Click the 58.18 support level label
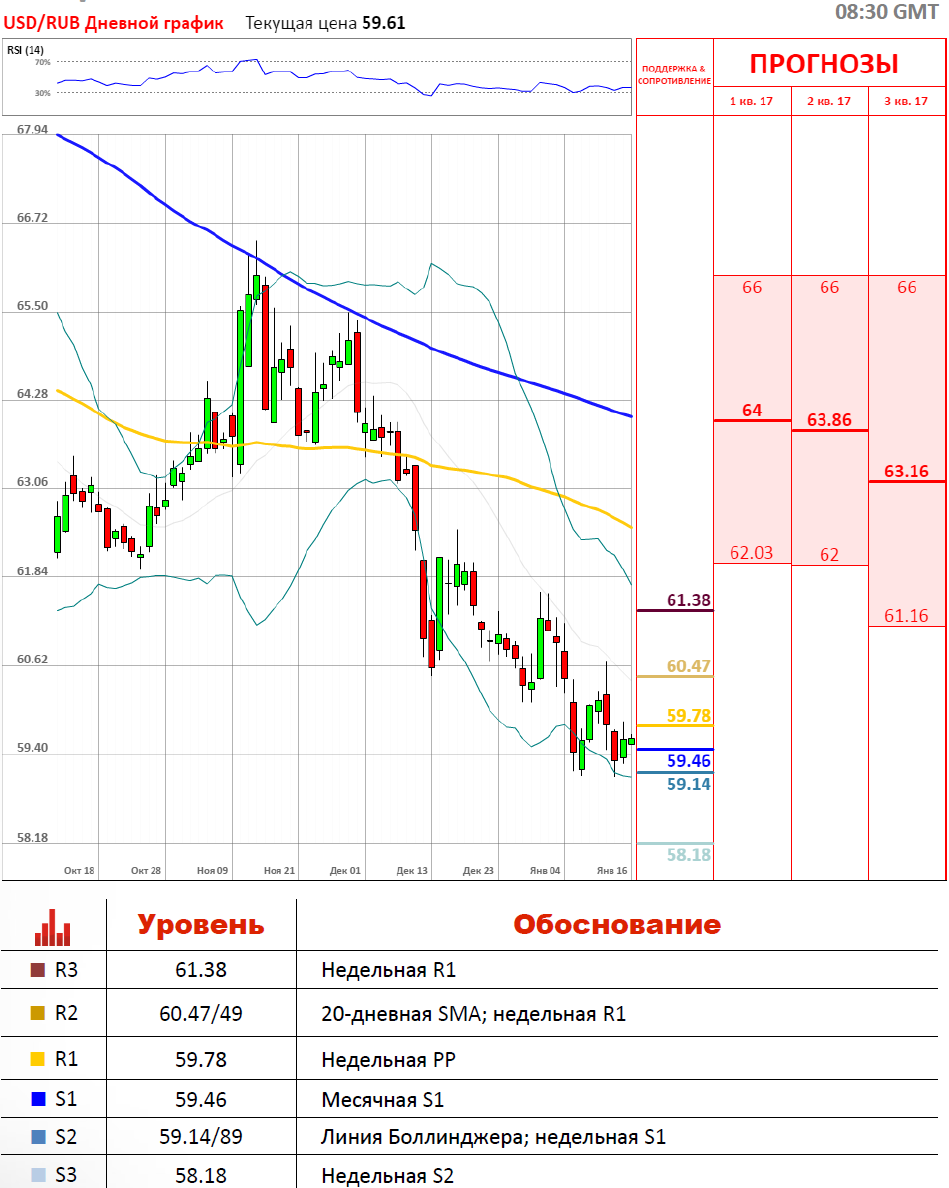 [688, 855]
